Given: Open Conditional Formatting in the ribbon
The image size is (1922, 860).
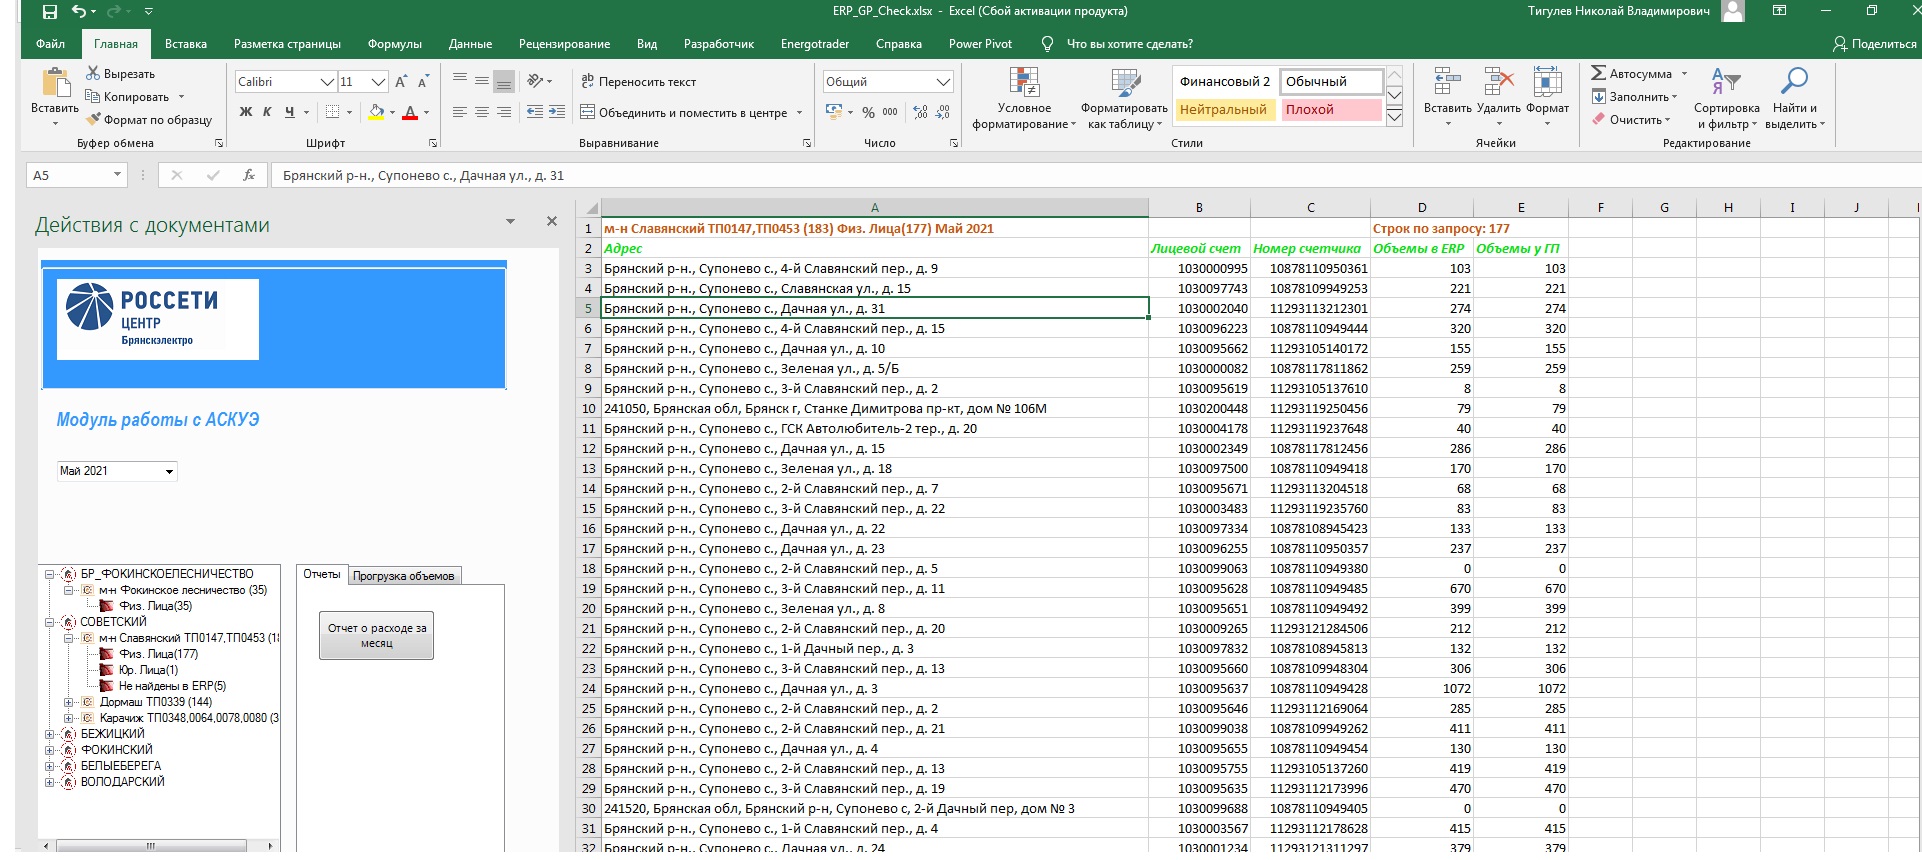Looking at the screenshot, I should [x=1024, y=99].
